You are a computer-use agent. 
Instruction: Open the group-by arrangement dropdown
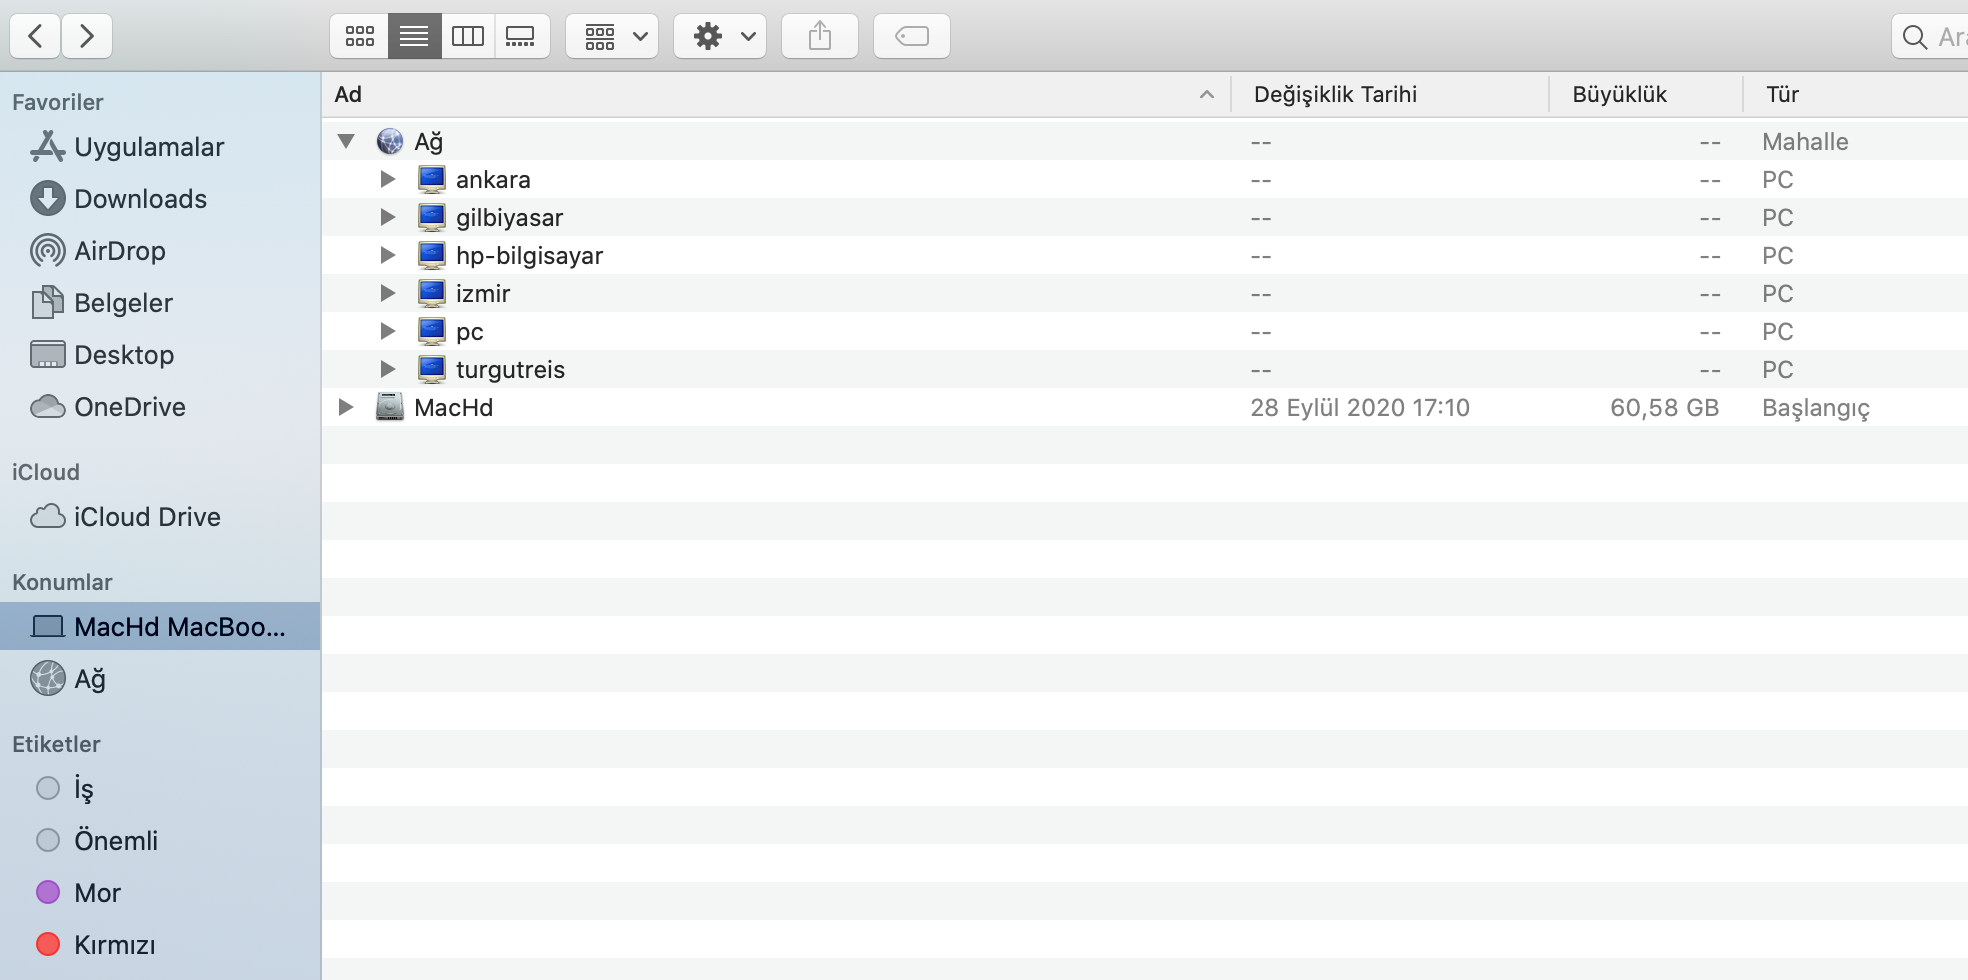612,37
